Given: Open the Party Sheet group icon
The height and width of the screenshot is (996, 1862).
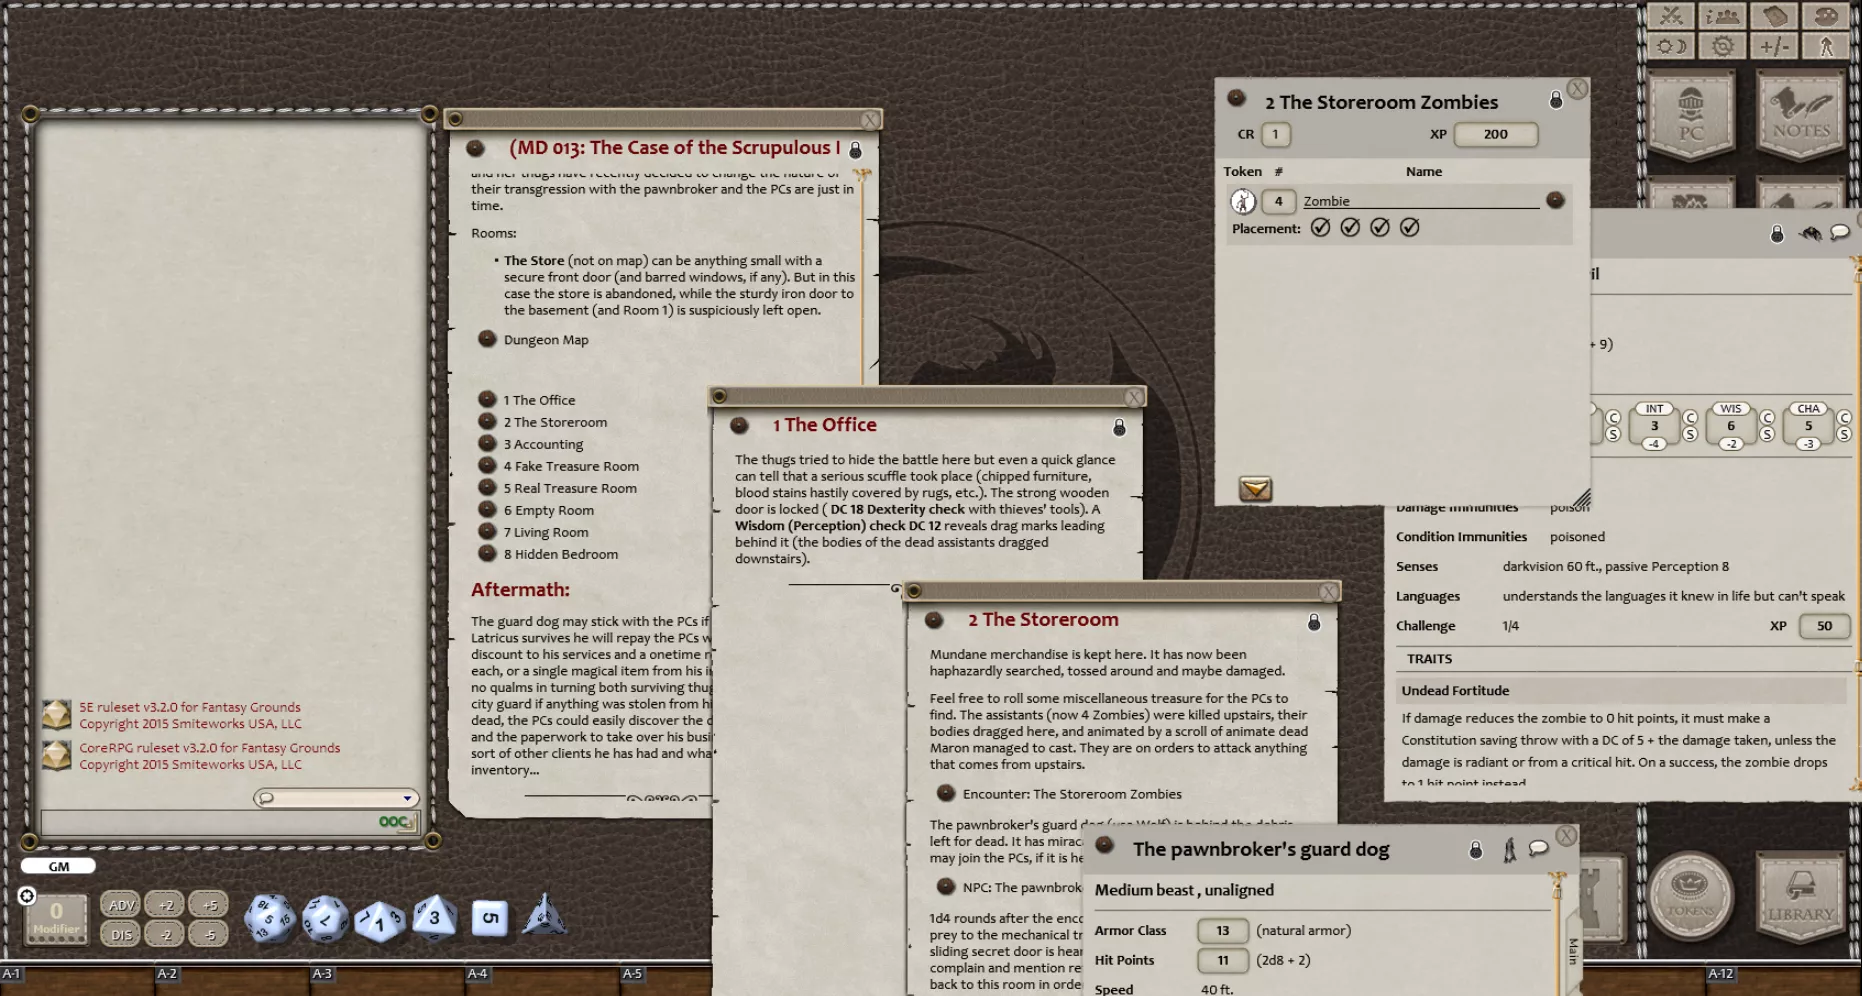Looking at the screenshot, I should tap(1722, 16).
